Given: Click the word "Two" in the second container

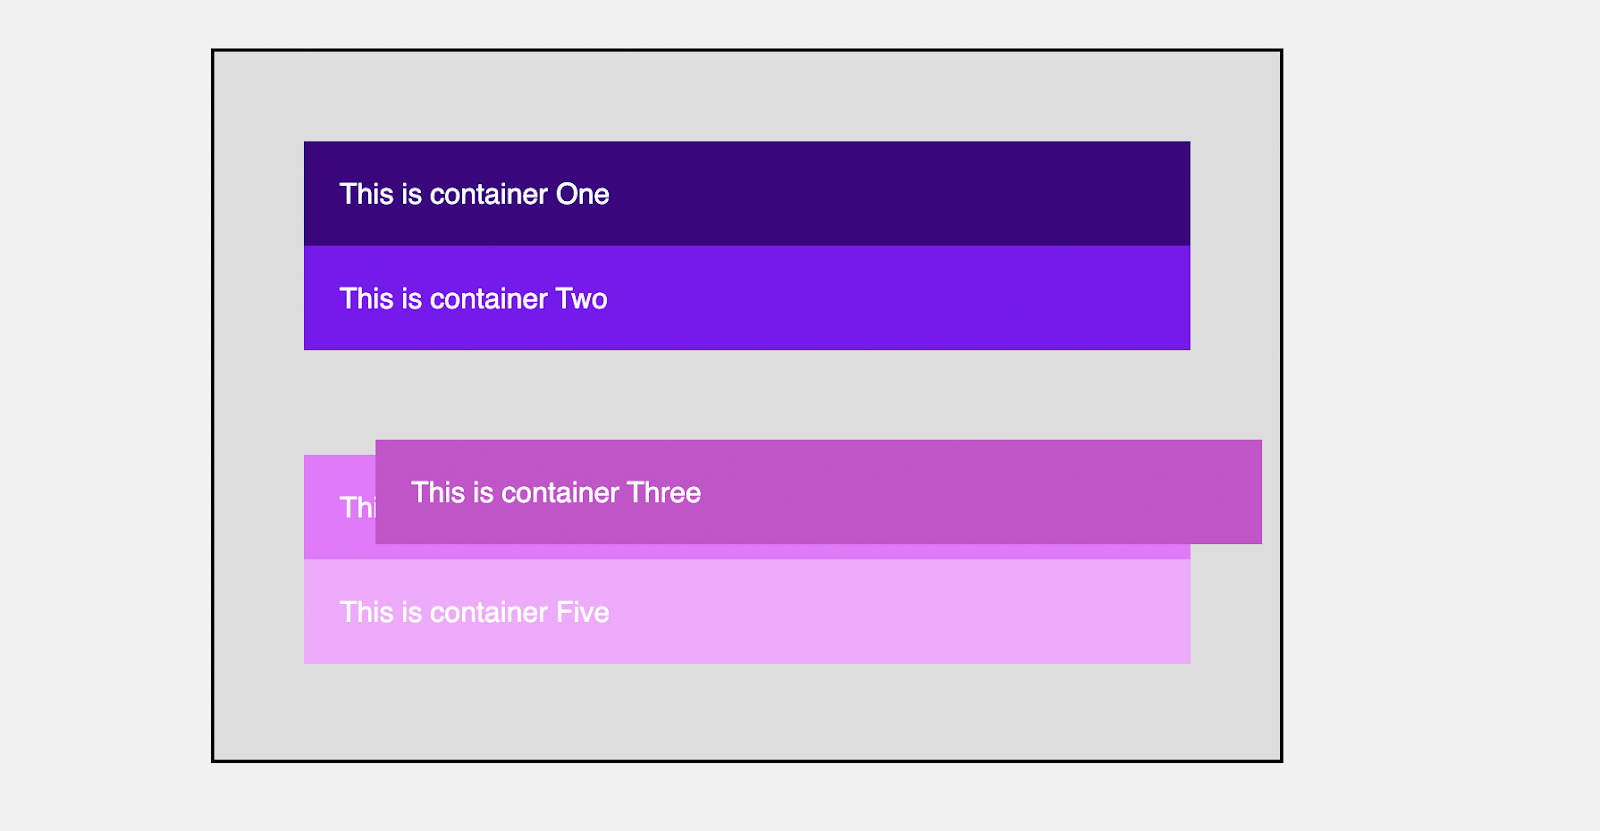Looking at the screenshot, I should pyautogui.click(x=582, y=299).
